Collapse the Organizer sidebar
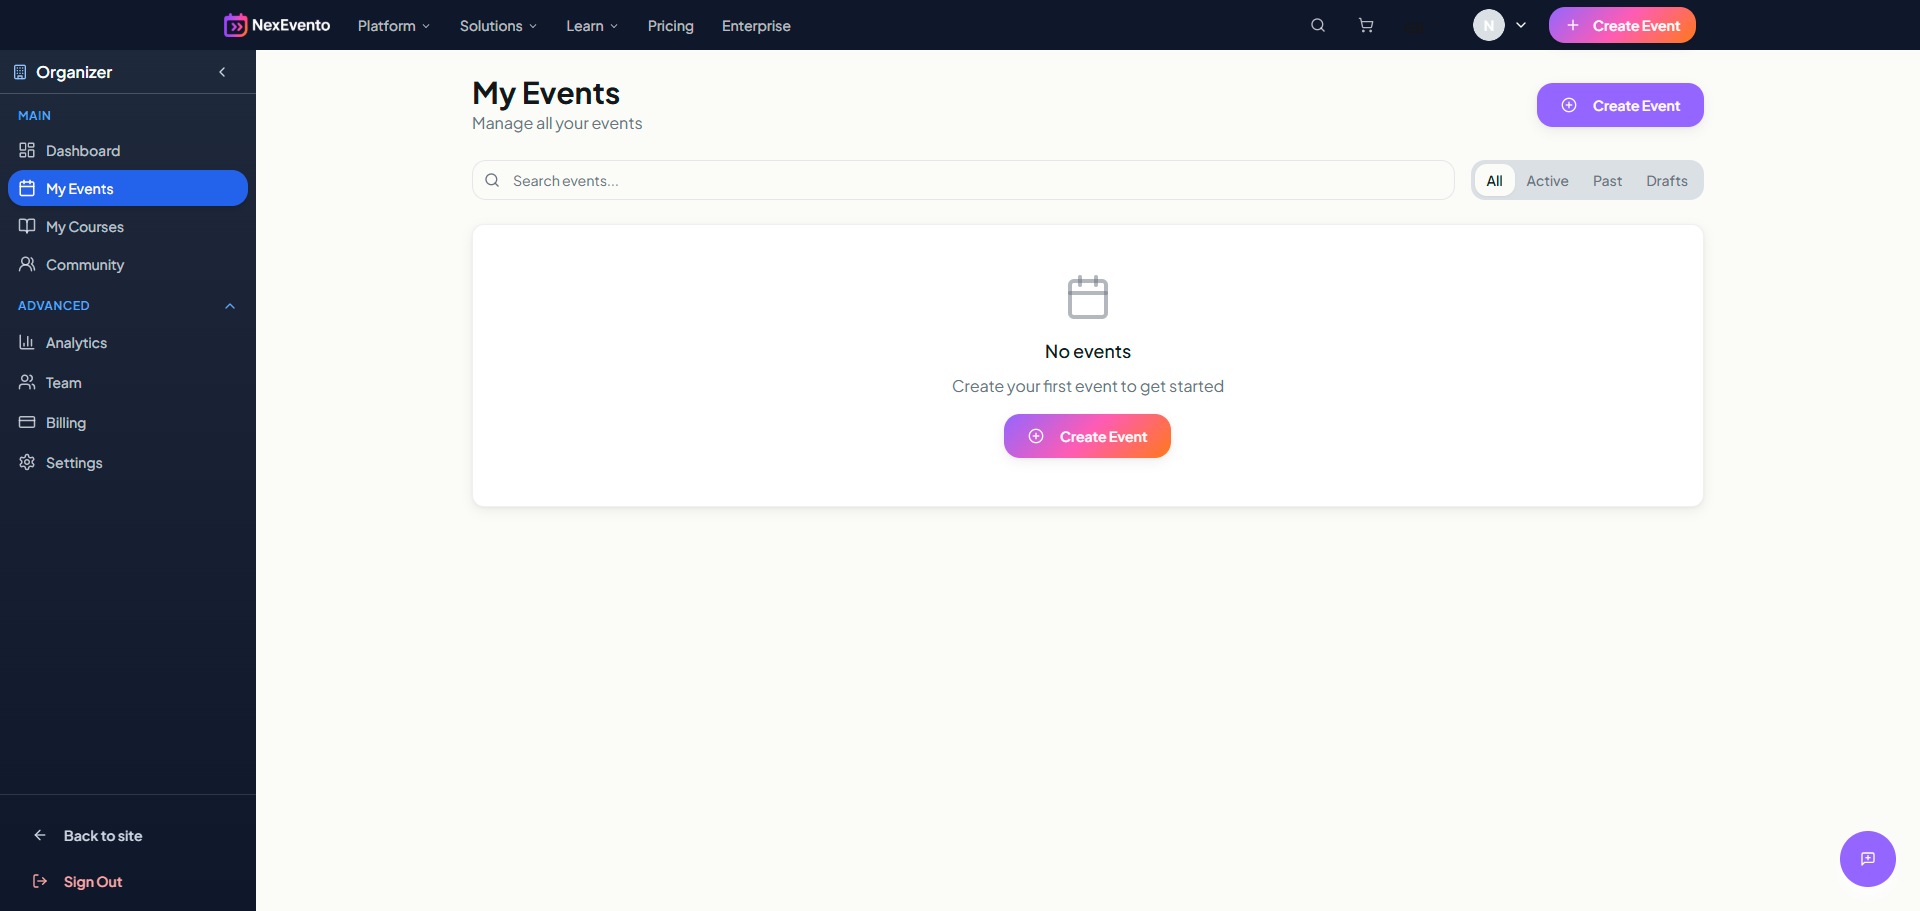1920x911 pixels. [x=222, y=71]
